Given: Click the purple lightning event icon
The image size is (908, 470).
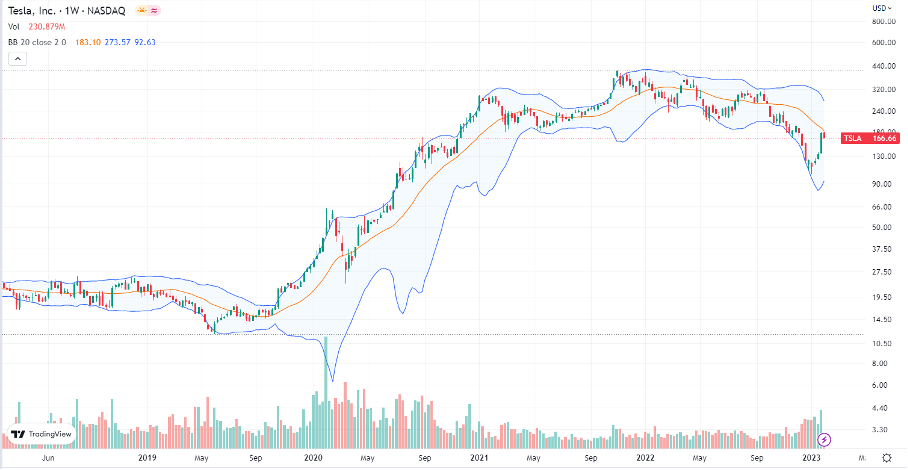Looking at the screenshot, I should click(x=825, y=439).
